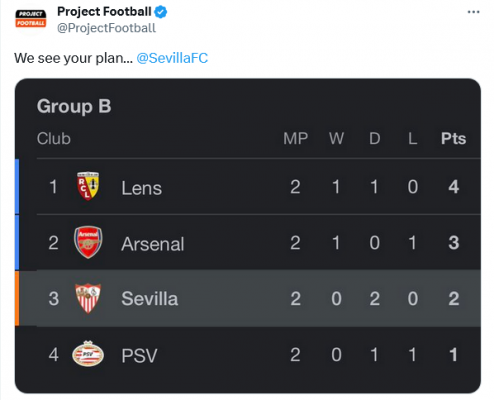Click the Group B table title
The image size is (494, 400).
click(74, 106)
